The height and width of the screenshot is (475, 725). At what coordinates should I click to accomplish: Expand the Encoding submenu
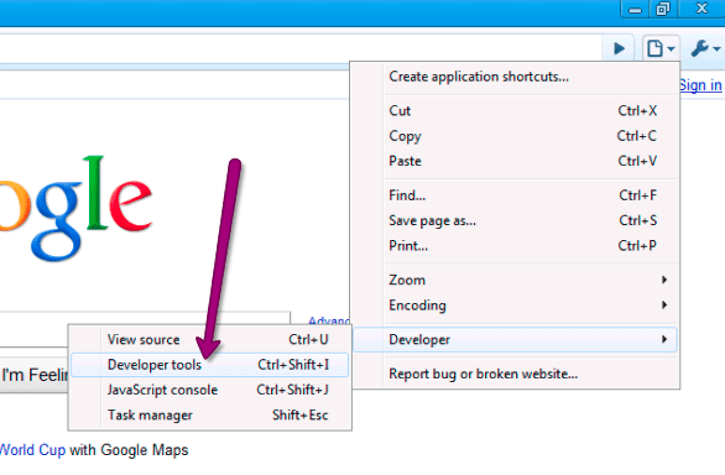417,305
